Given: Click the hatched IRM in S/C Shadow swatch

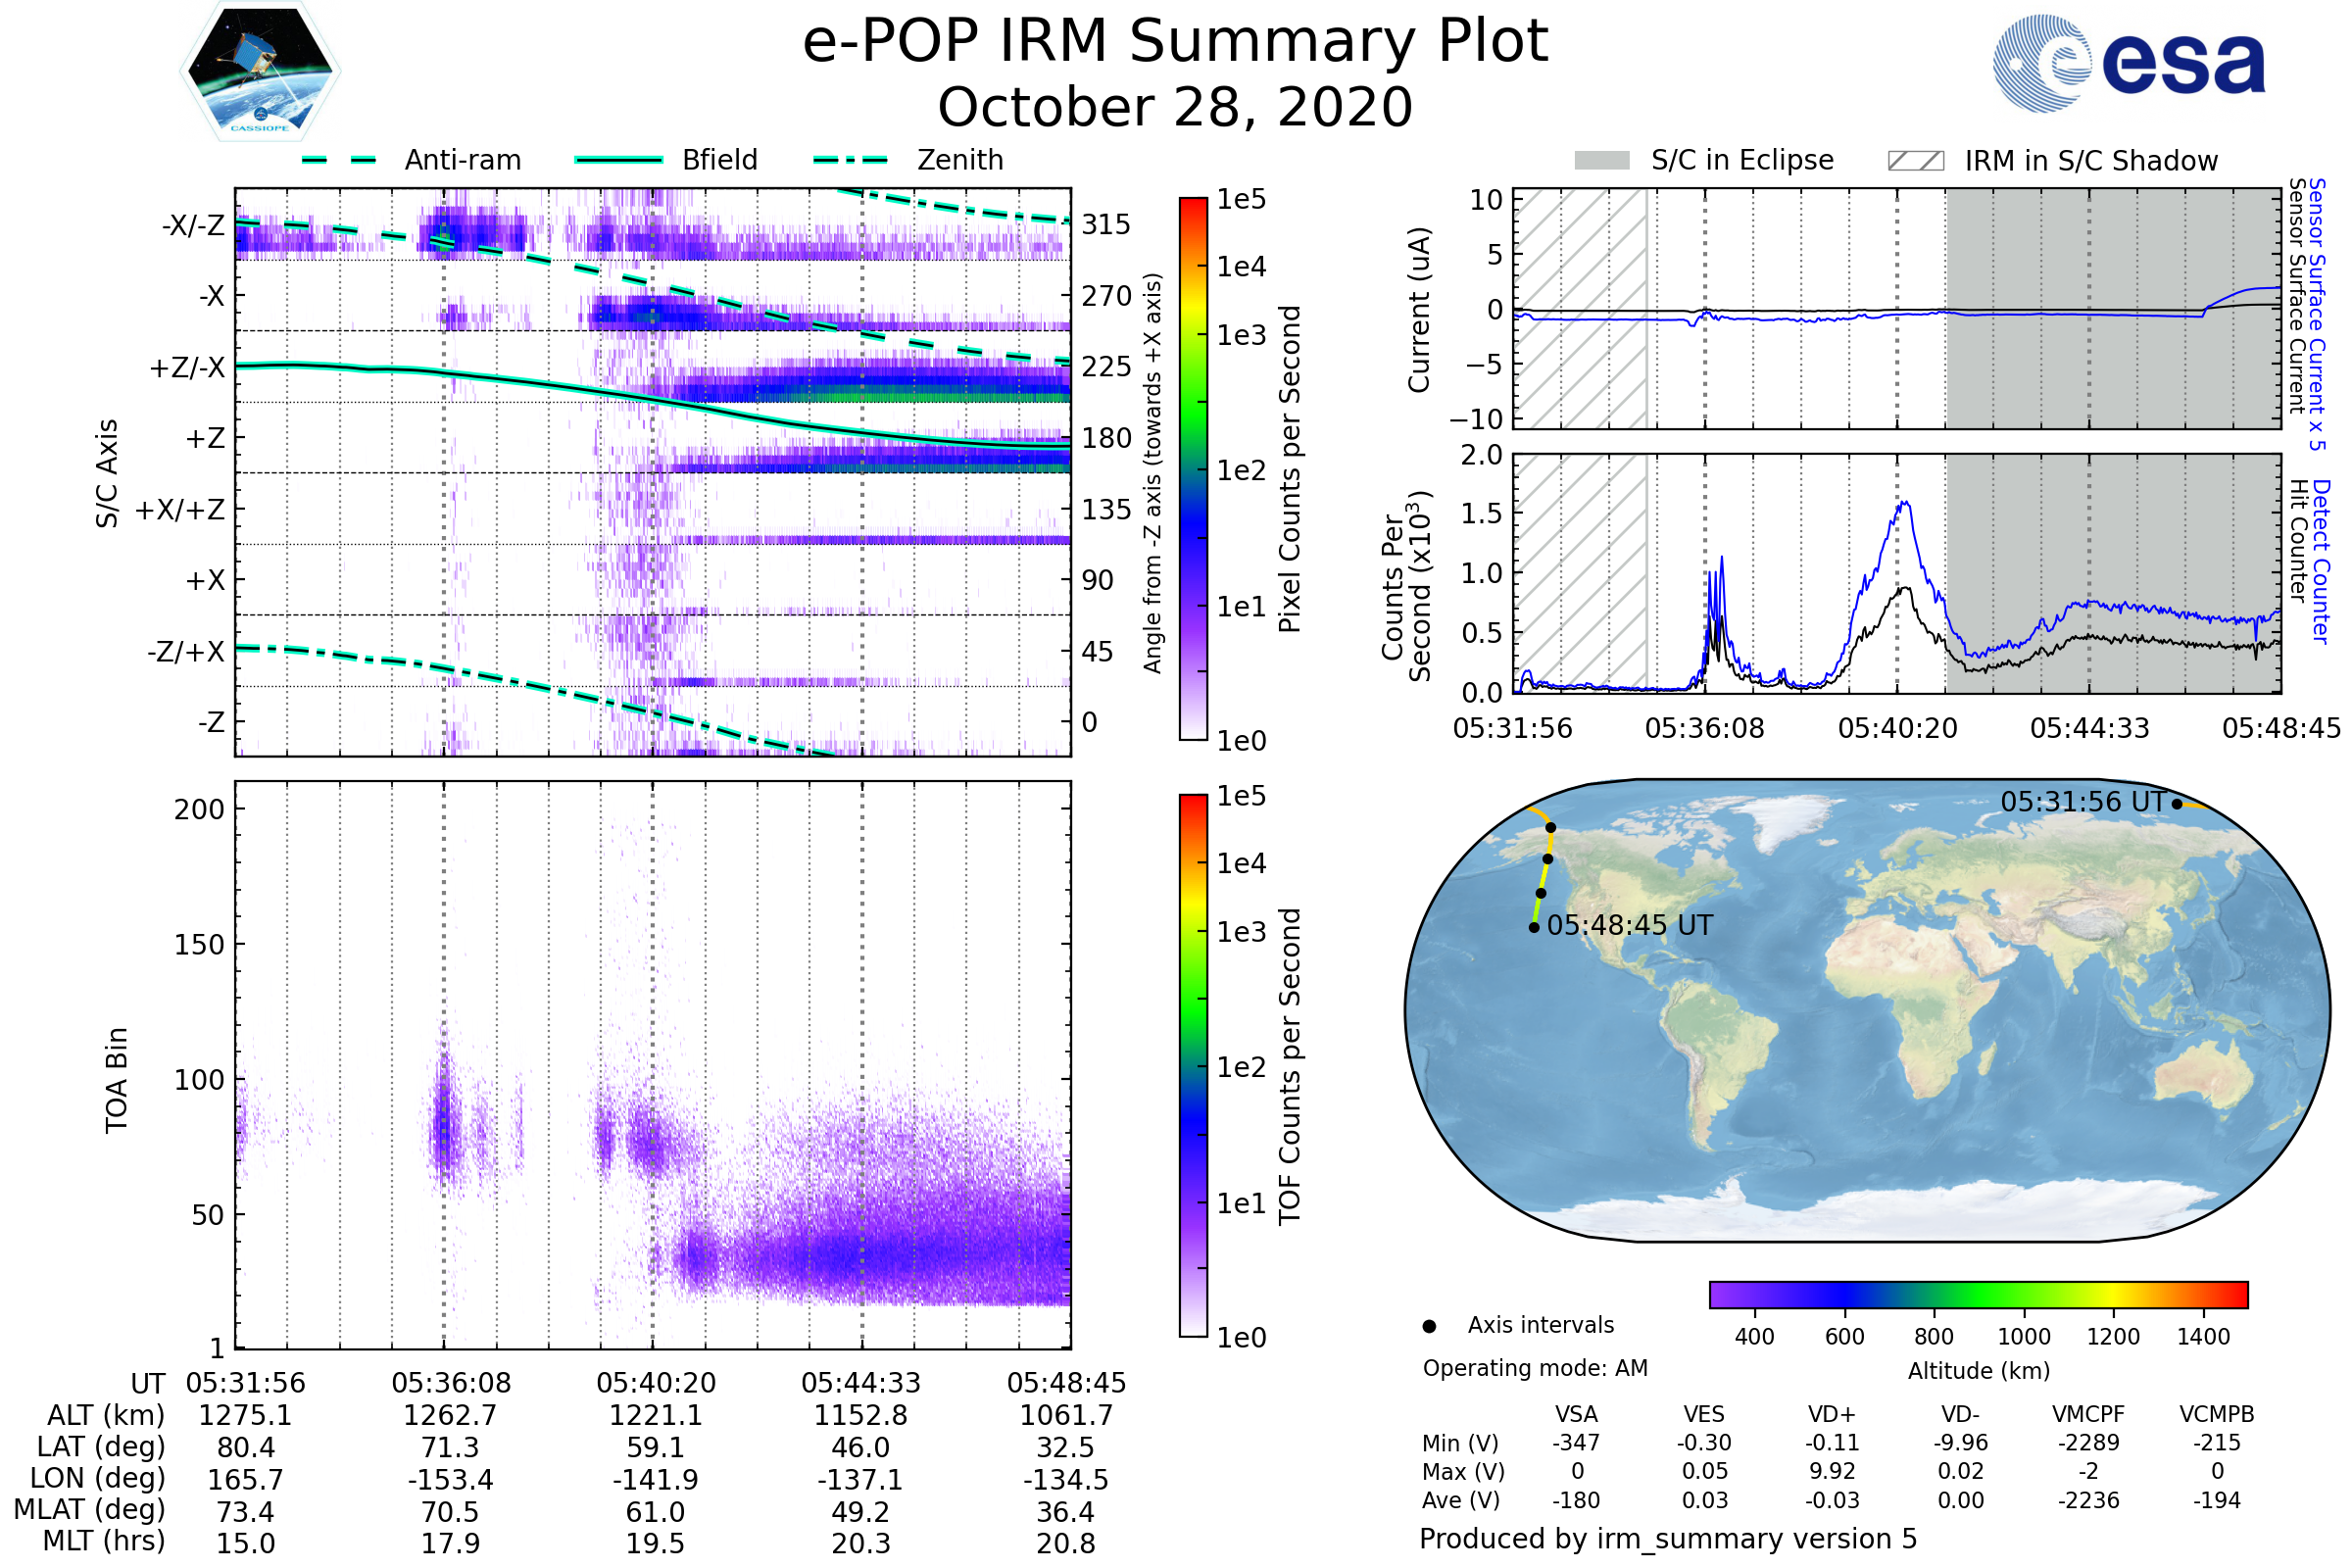Looking at the screenshot, I should click(1916, 161).
